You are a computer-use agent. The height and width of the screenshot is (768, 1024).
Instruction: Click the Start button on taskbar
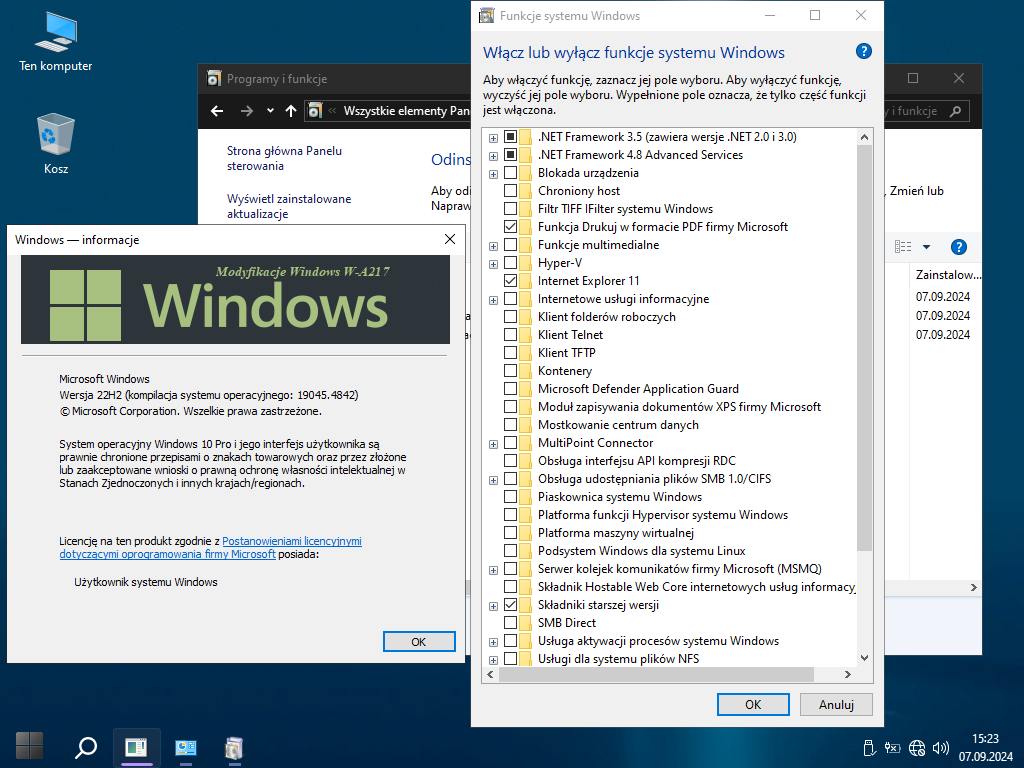point(30,745)
